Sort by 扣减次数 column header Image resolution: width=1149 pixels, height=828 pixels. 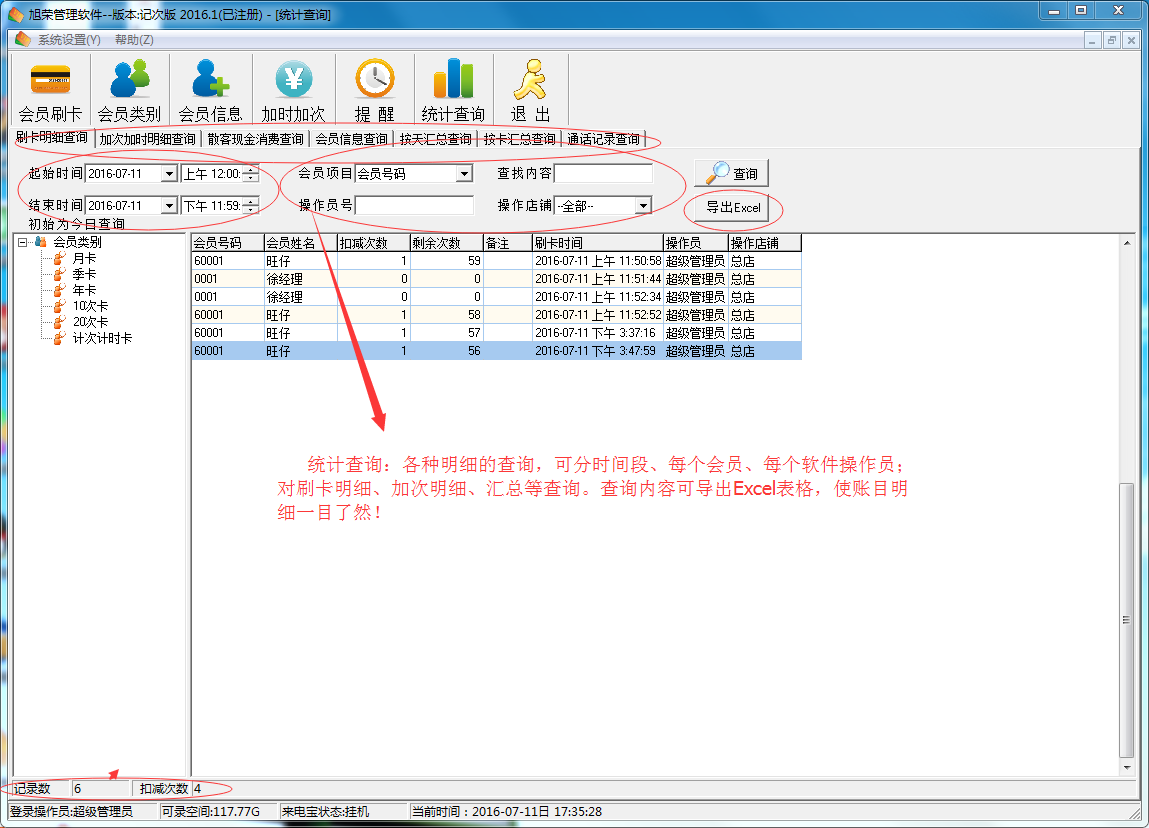coord(374,243)
